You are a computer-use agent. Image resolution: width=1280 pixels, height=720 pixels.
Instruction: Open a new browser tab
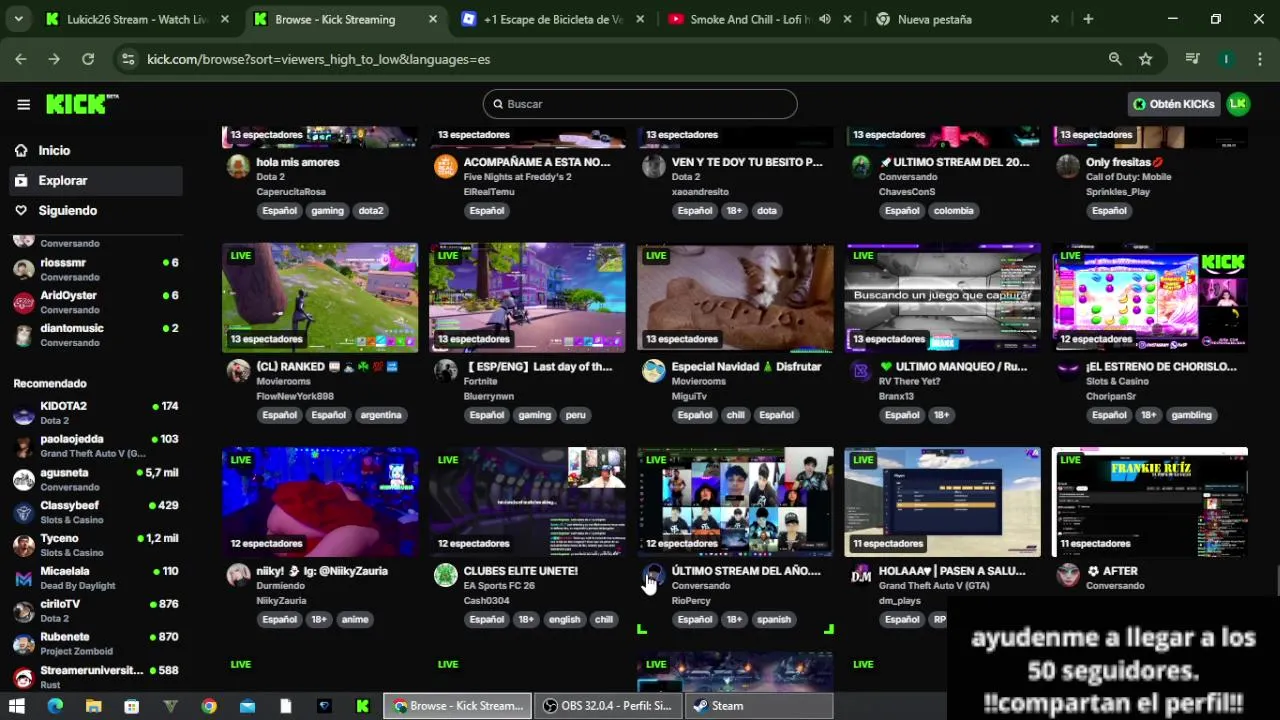pos(1088,19)
